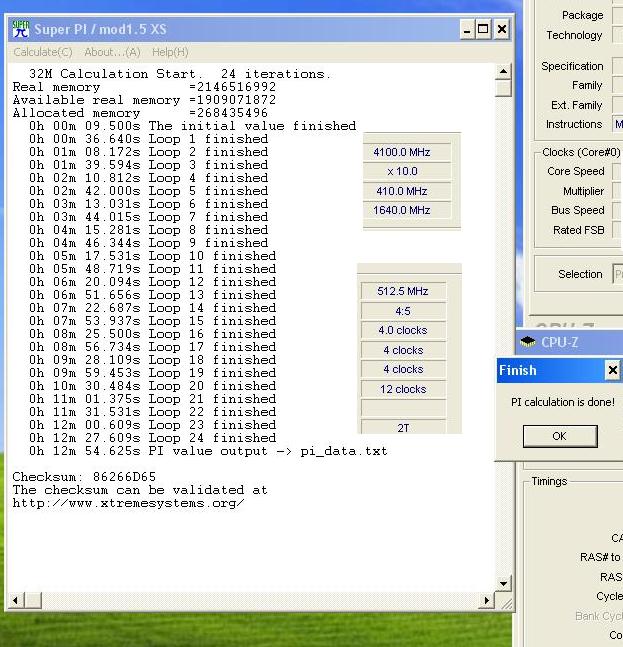This screenshot has height=647, width=623.
Task: Click the vertical scrollbar down arrow
Action: (503, 583)
